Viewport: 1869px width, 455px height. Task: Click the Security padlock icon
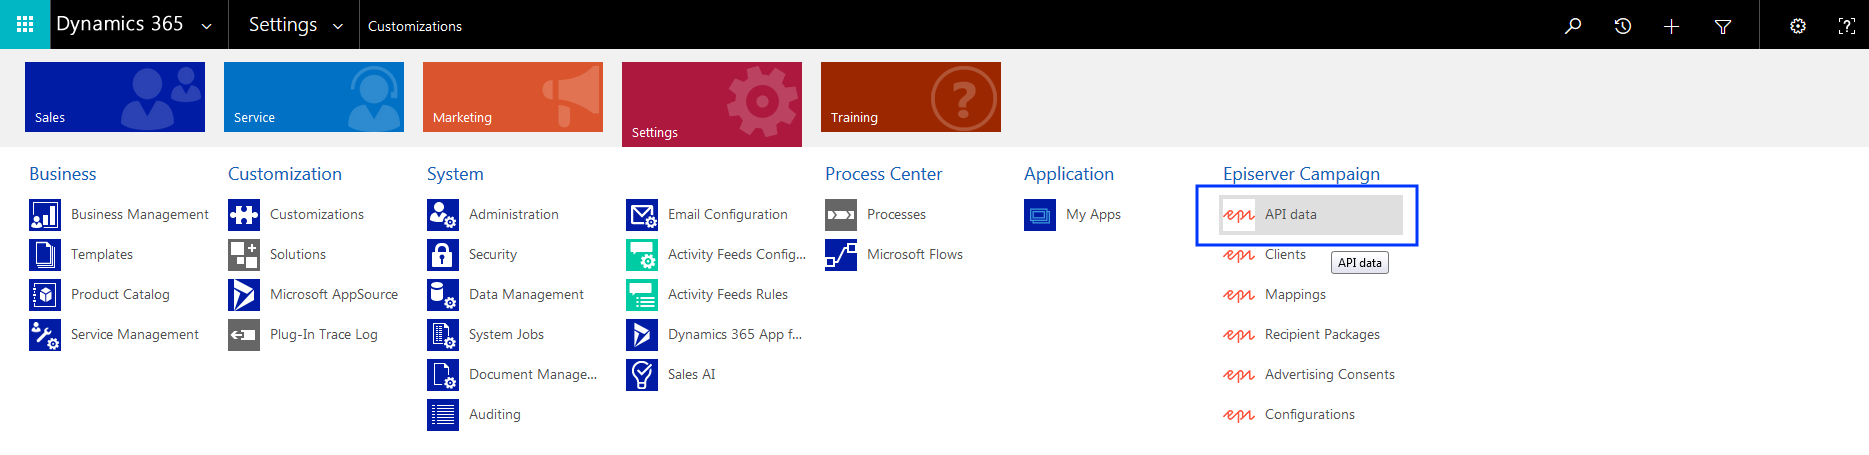pyautogui.click(x=442, y=255)
